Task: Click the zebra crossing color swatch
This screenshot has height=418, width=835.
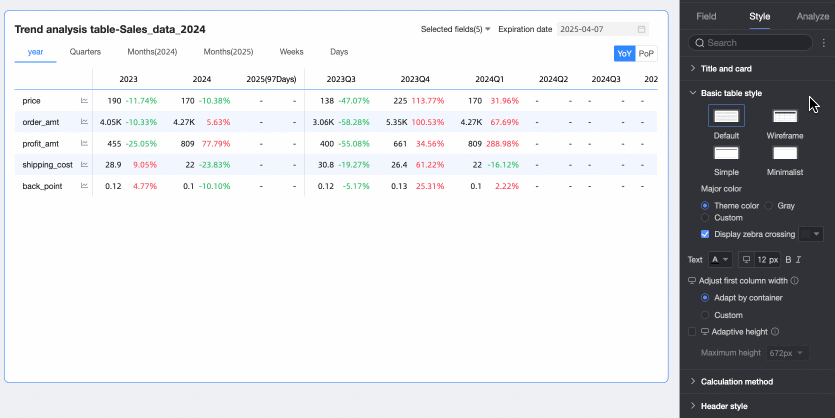Action: (811, 234)
